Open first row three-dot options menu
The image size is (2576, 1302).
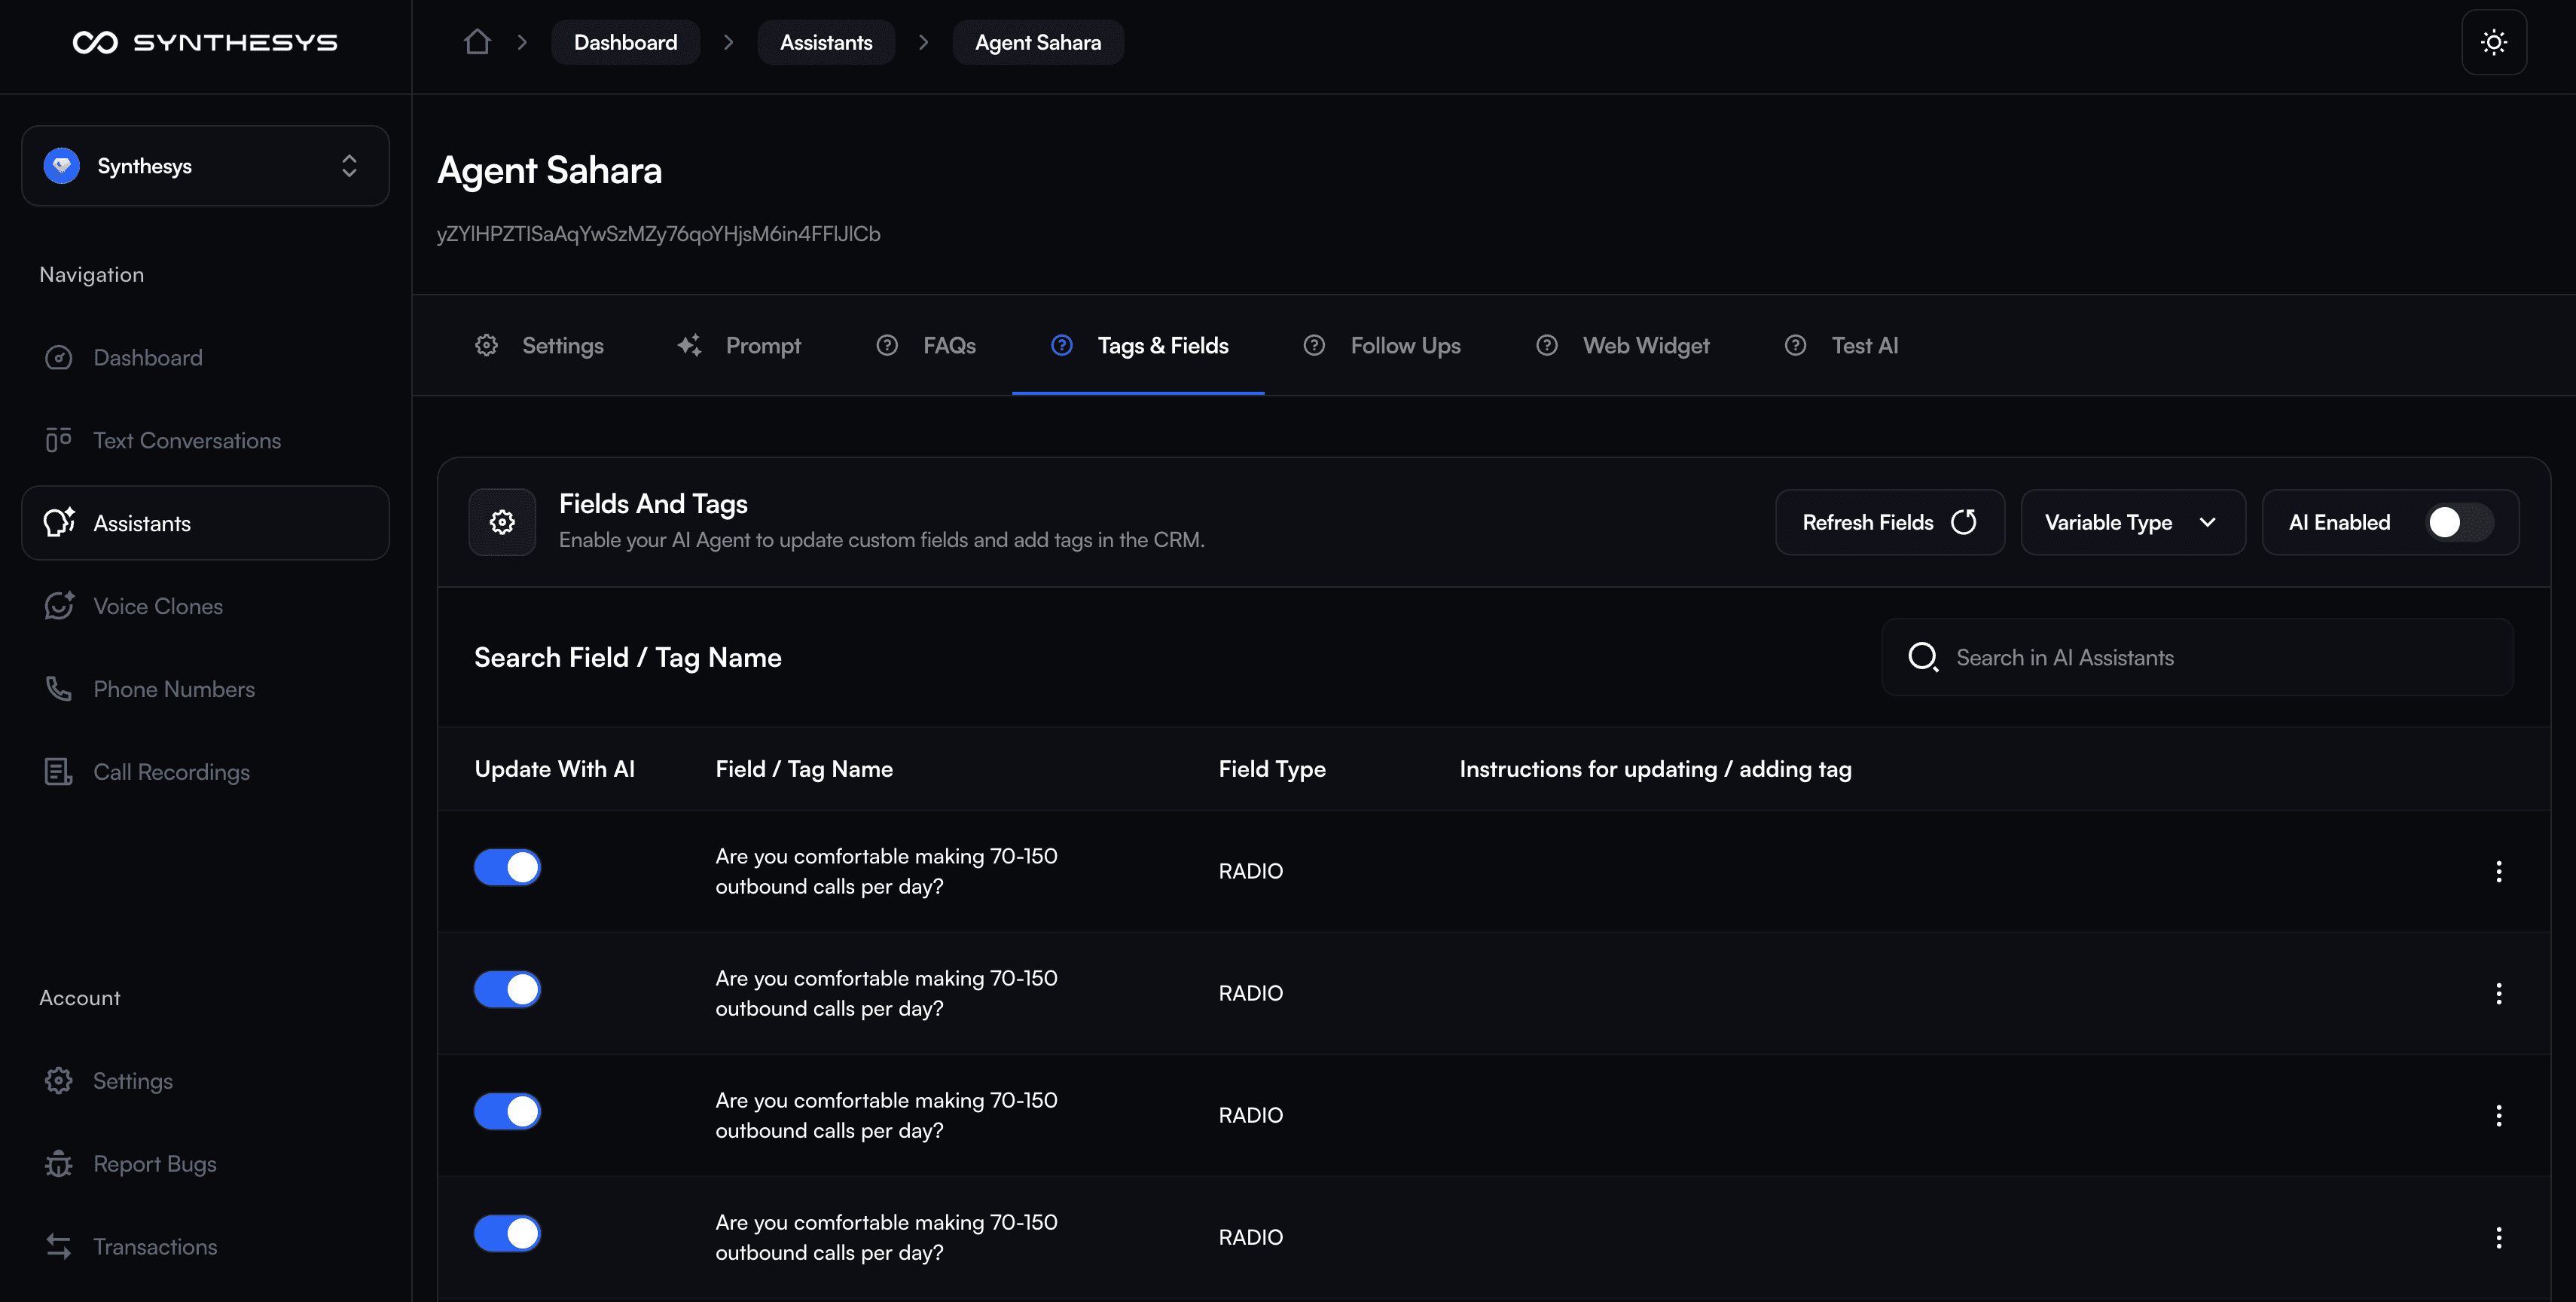coord(2498,871)
